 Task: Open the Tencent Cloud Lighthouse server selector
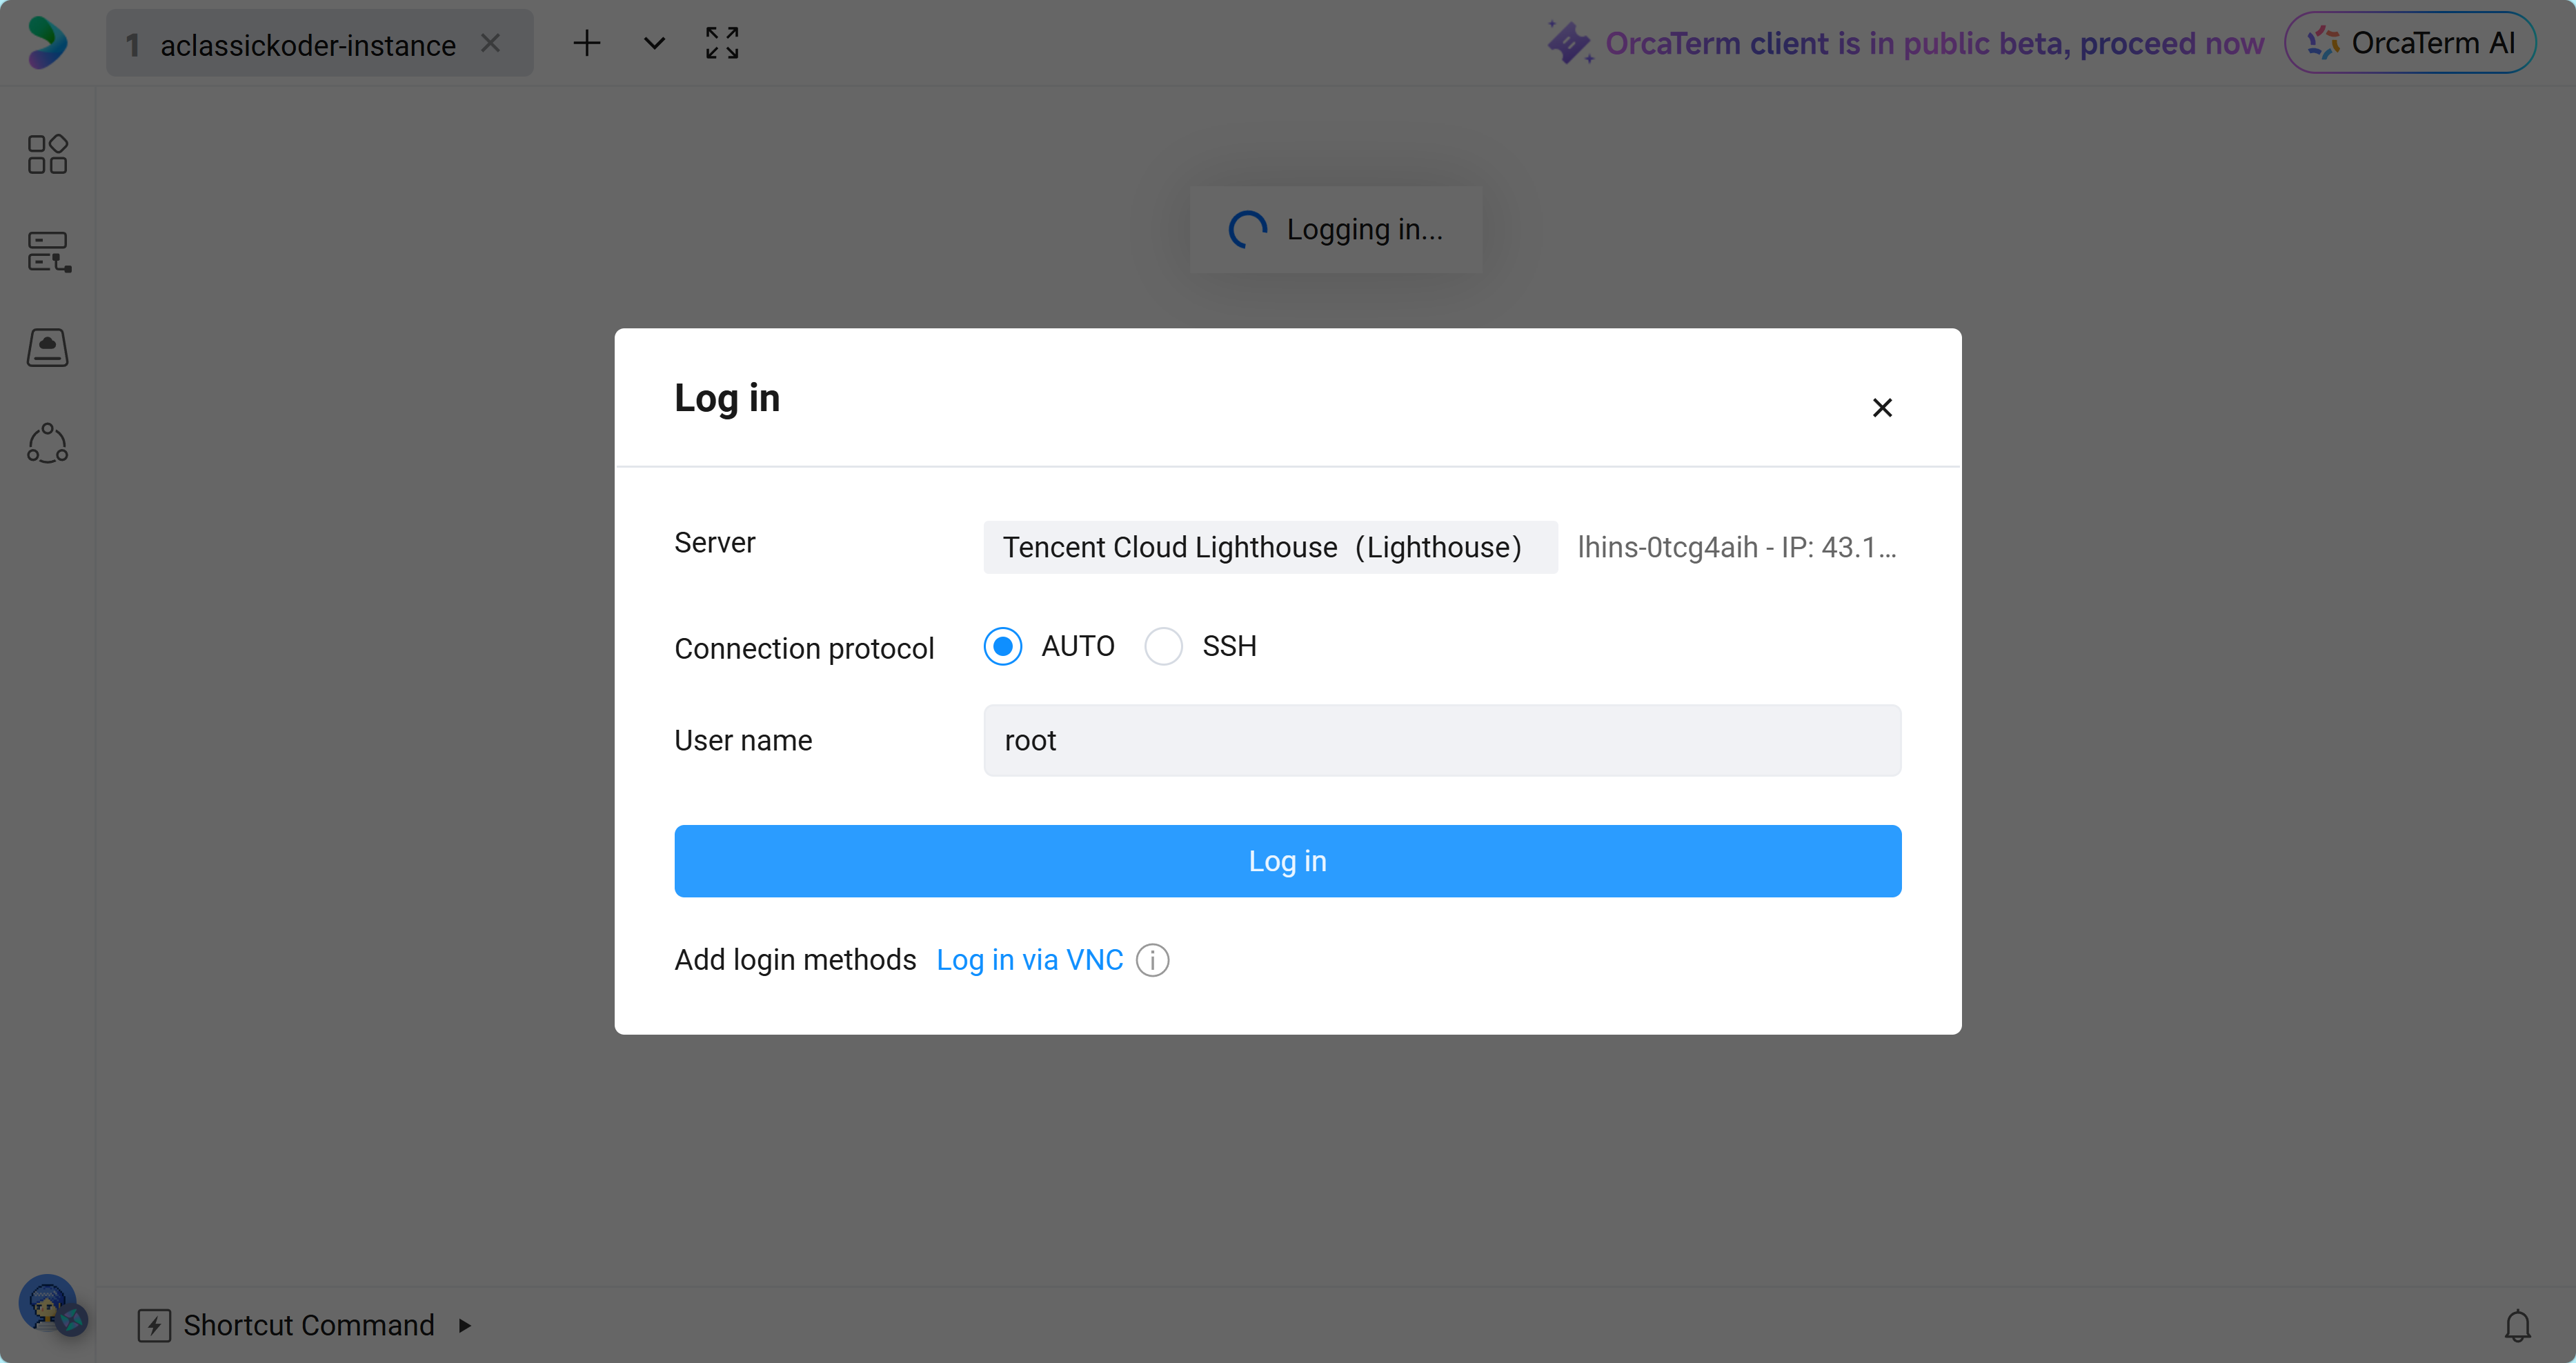[x=1270, y=547]
